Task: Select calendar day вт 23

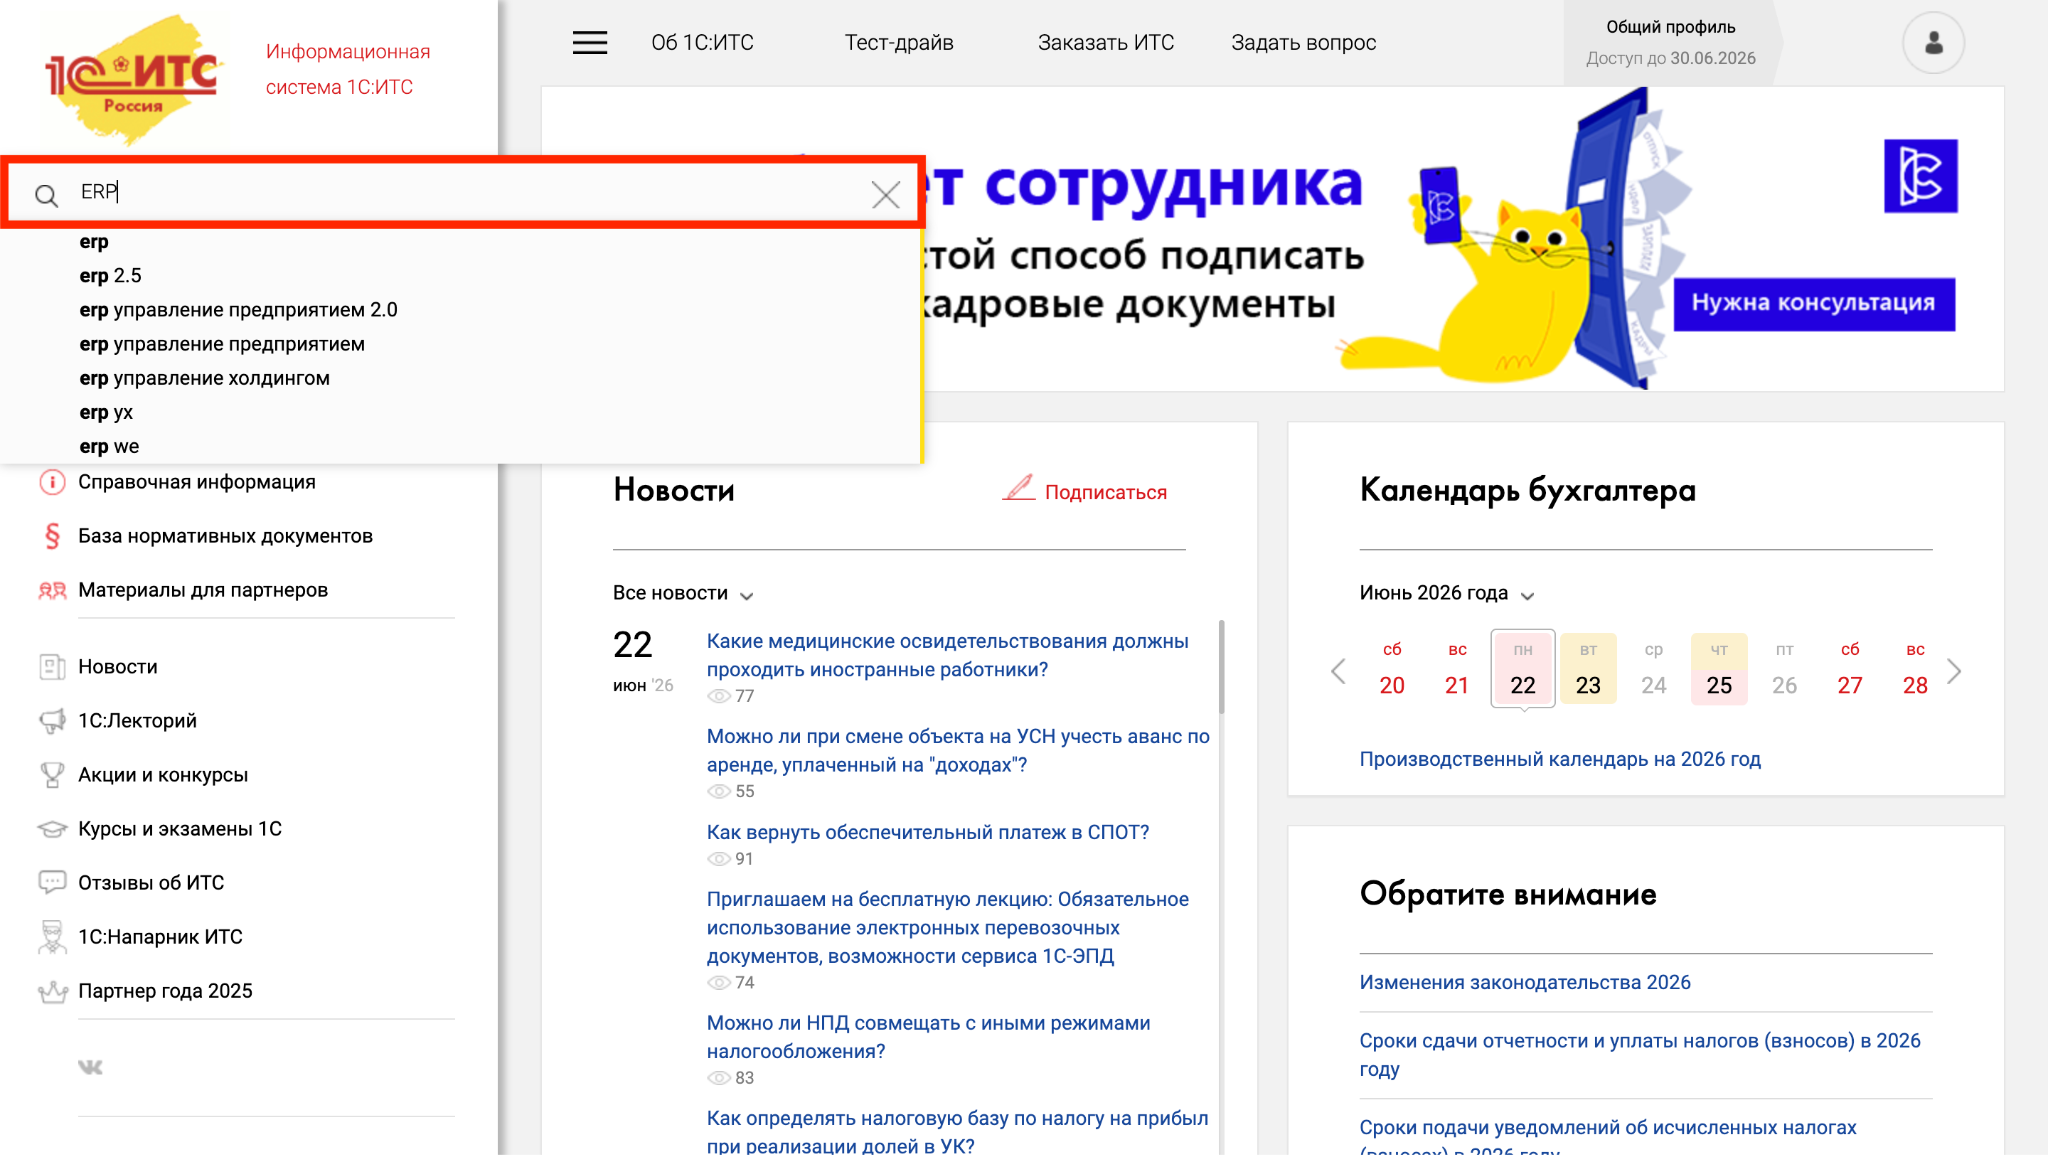Action: pyautogui.click(x=1588, y=668)
